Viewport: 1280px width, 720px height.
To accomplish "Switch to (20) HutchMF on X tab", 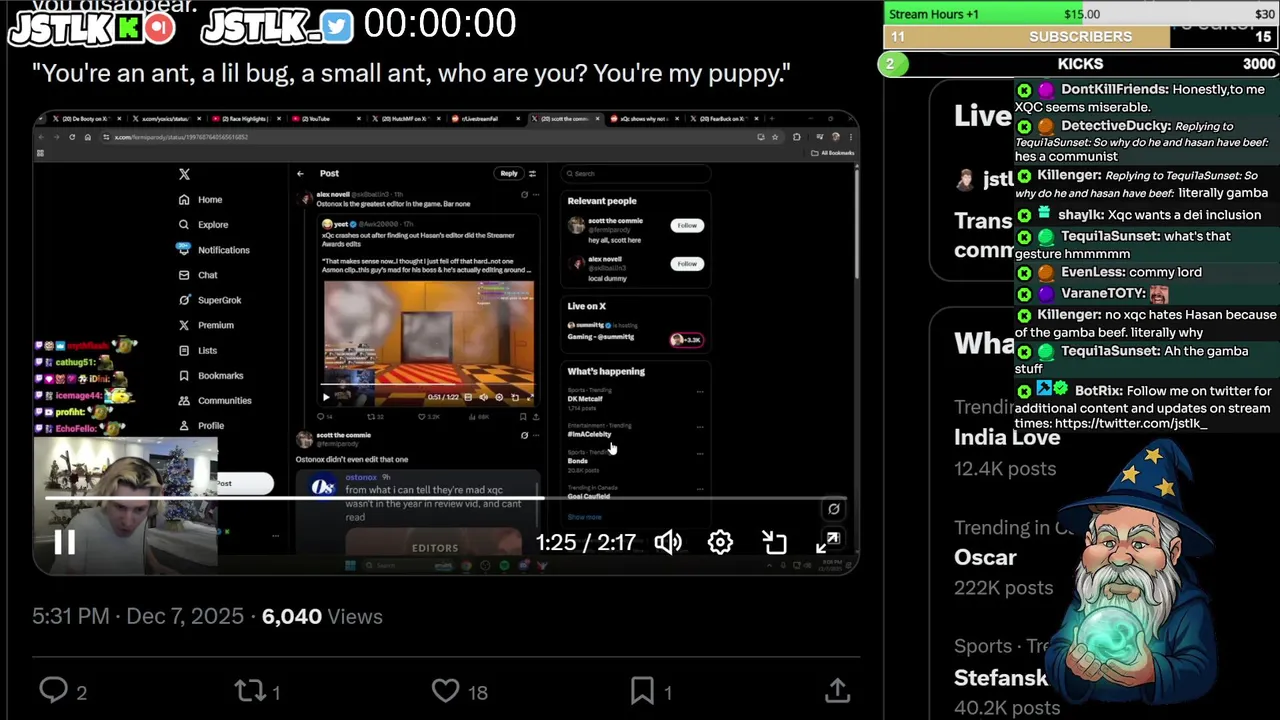I will pos(407,119).
